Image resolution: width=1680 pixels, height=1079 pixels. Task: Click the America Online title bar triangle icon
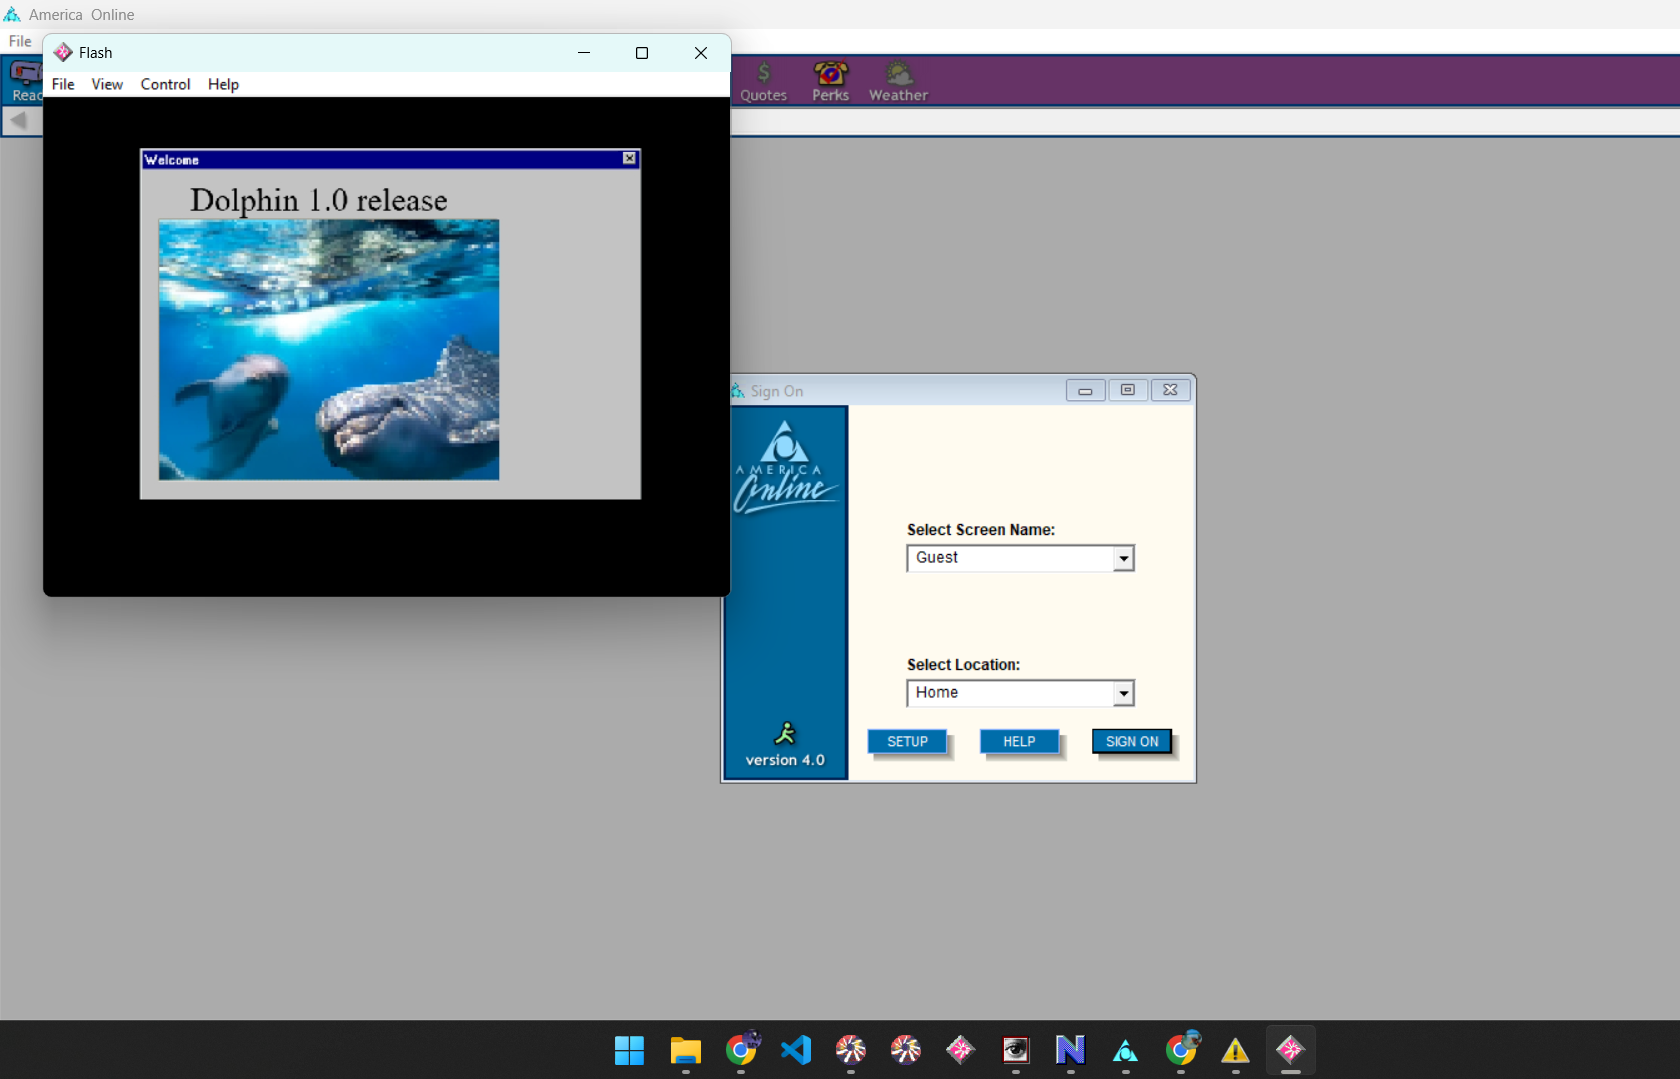12,14
